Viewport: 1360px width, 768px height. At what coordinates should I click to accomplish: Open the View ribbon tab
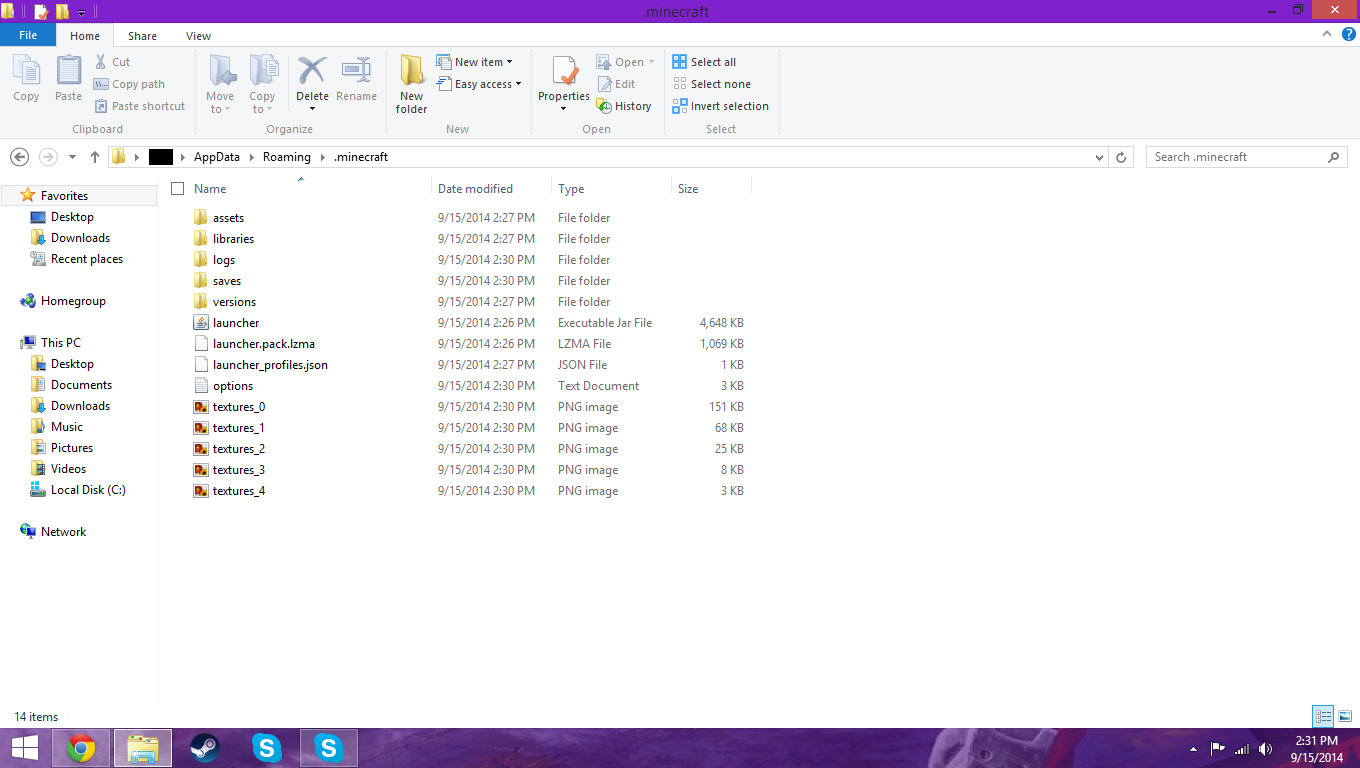[198, 36]
